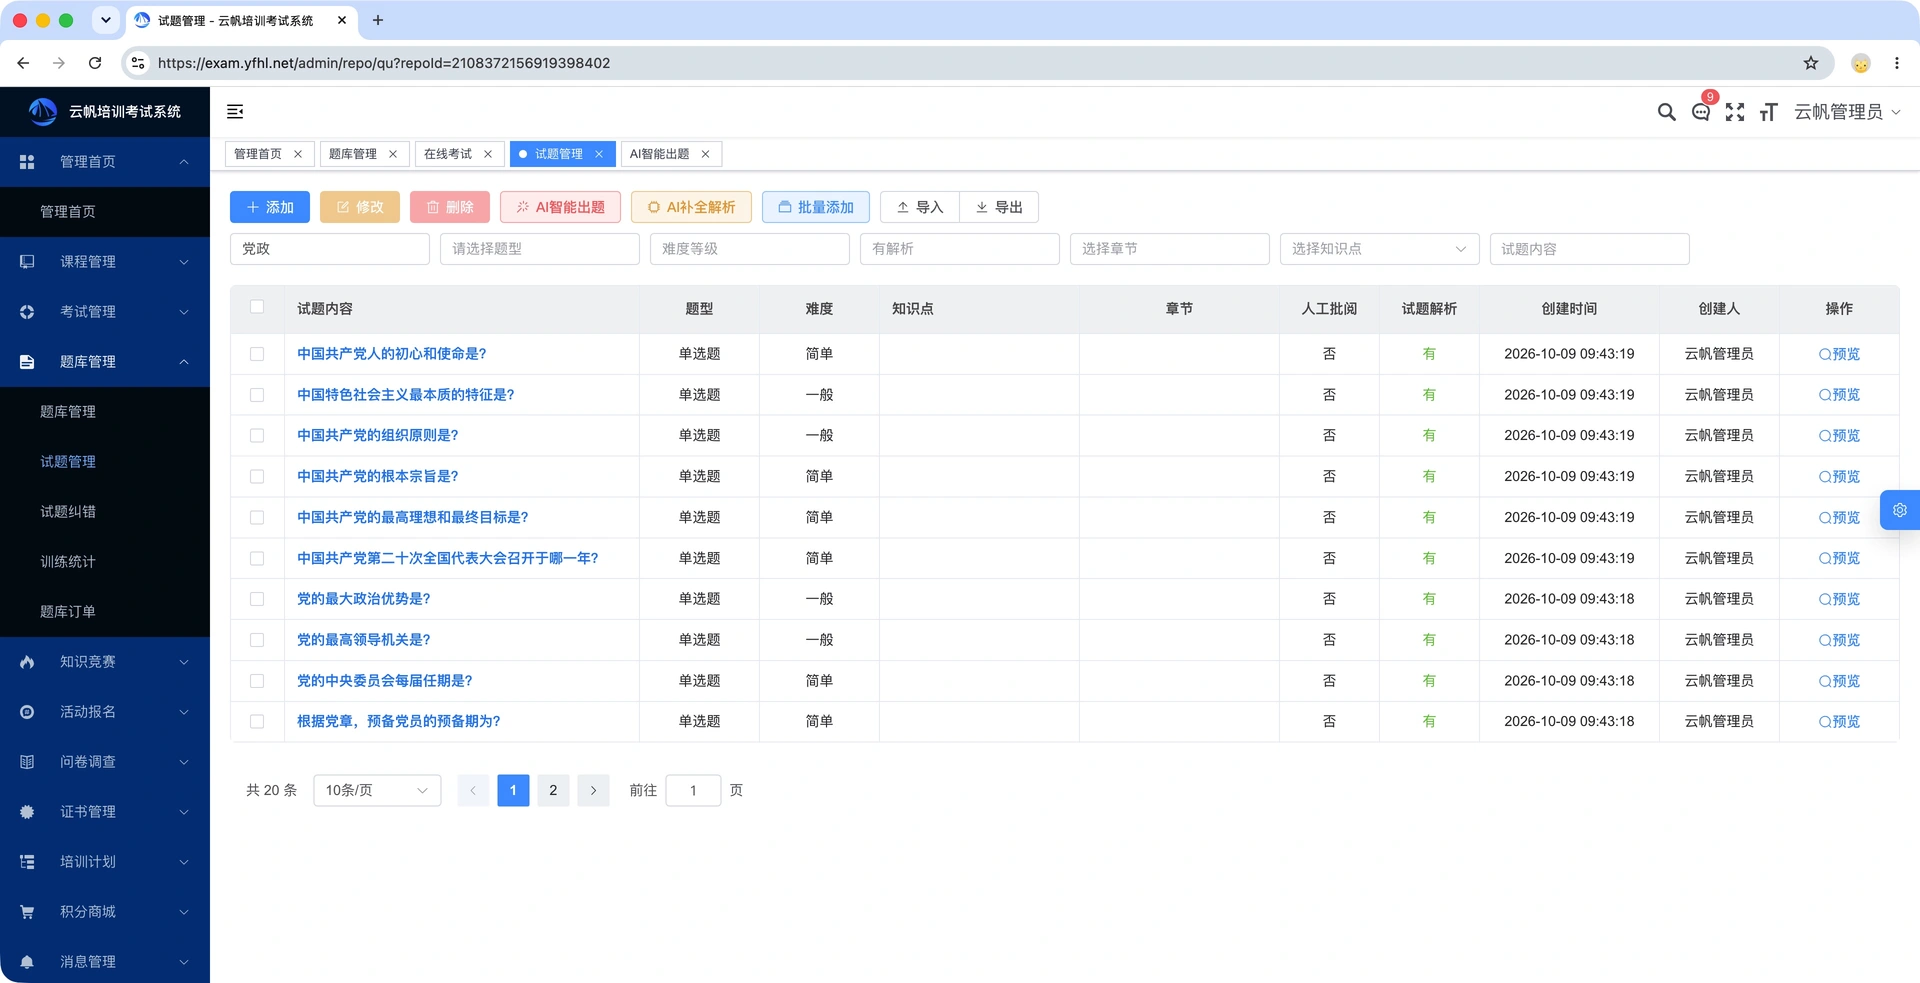Click the AI智能出题 button
The width and height of the screenshot is (1920, 983).
pyautogui.click(x=560, y=207)
